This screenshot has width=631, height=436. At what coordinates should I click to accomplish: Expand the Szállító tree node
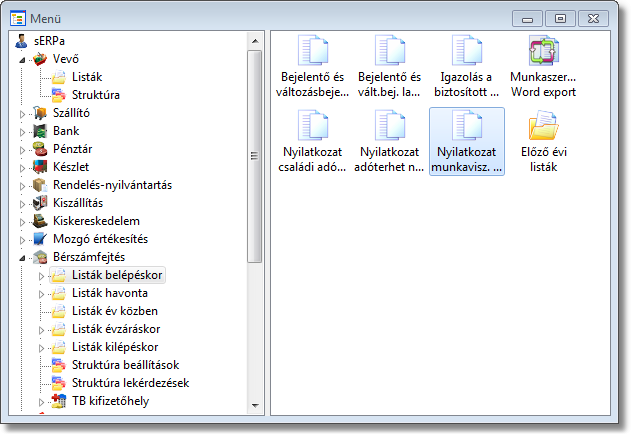[23, 114]
